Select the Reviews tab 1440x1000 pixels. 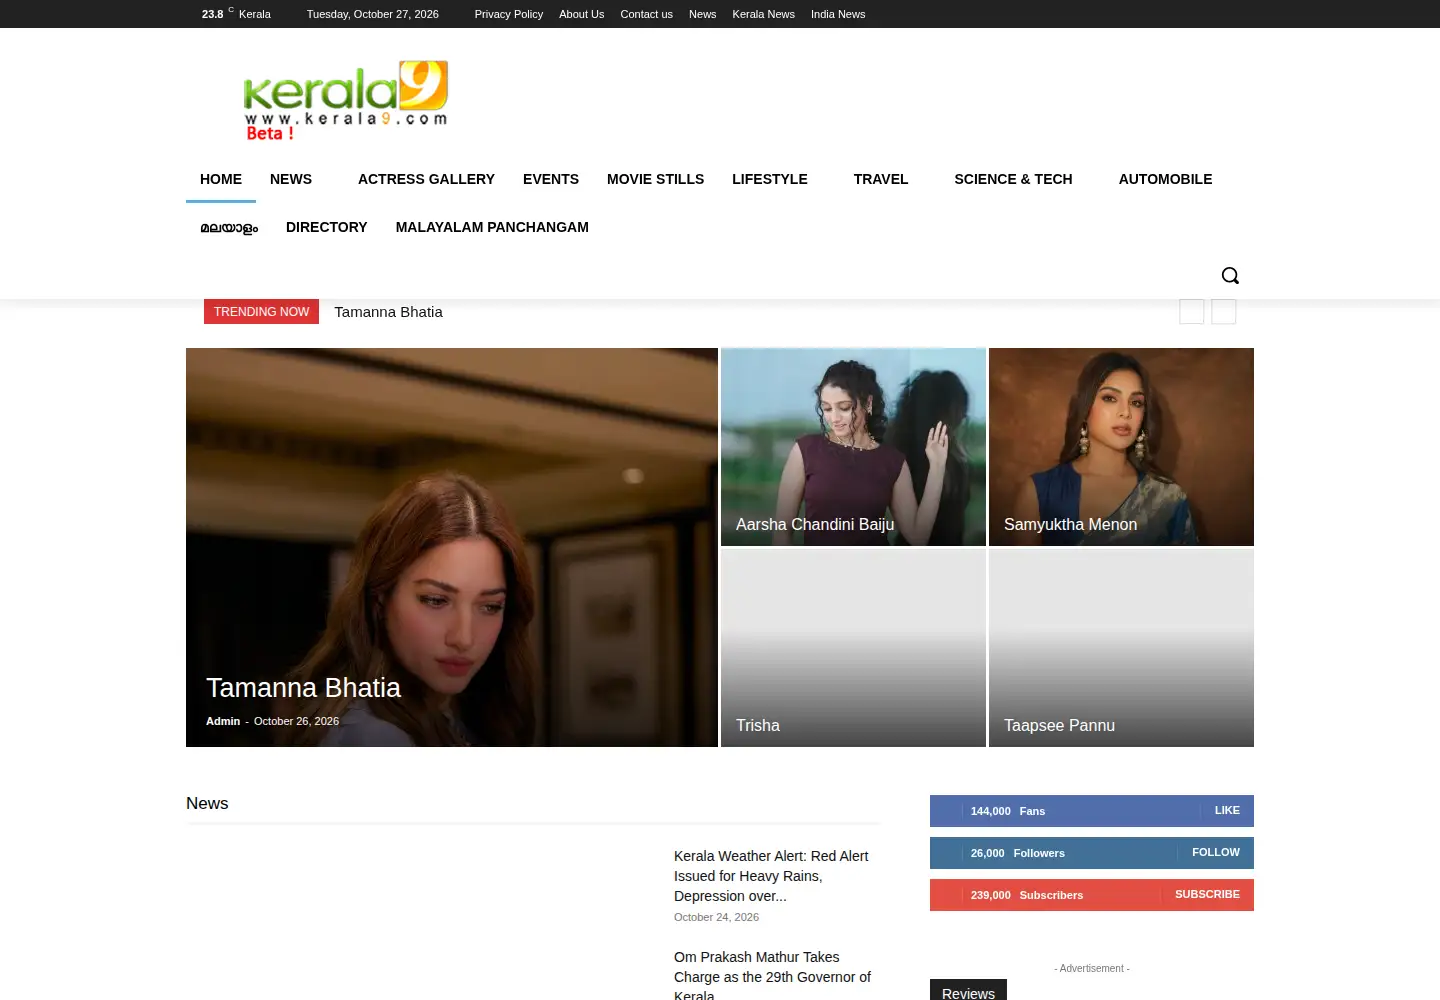tap(968, 990)
